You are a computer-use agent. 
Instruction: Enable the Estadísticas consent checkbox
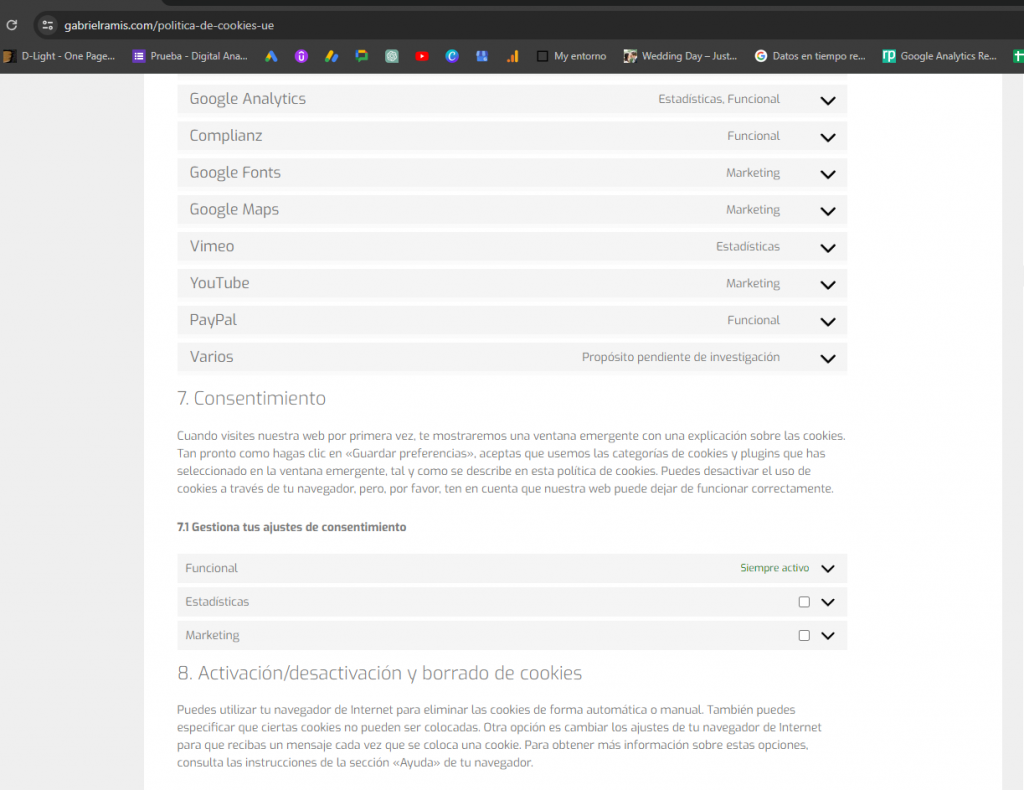coord(804,602)
